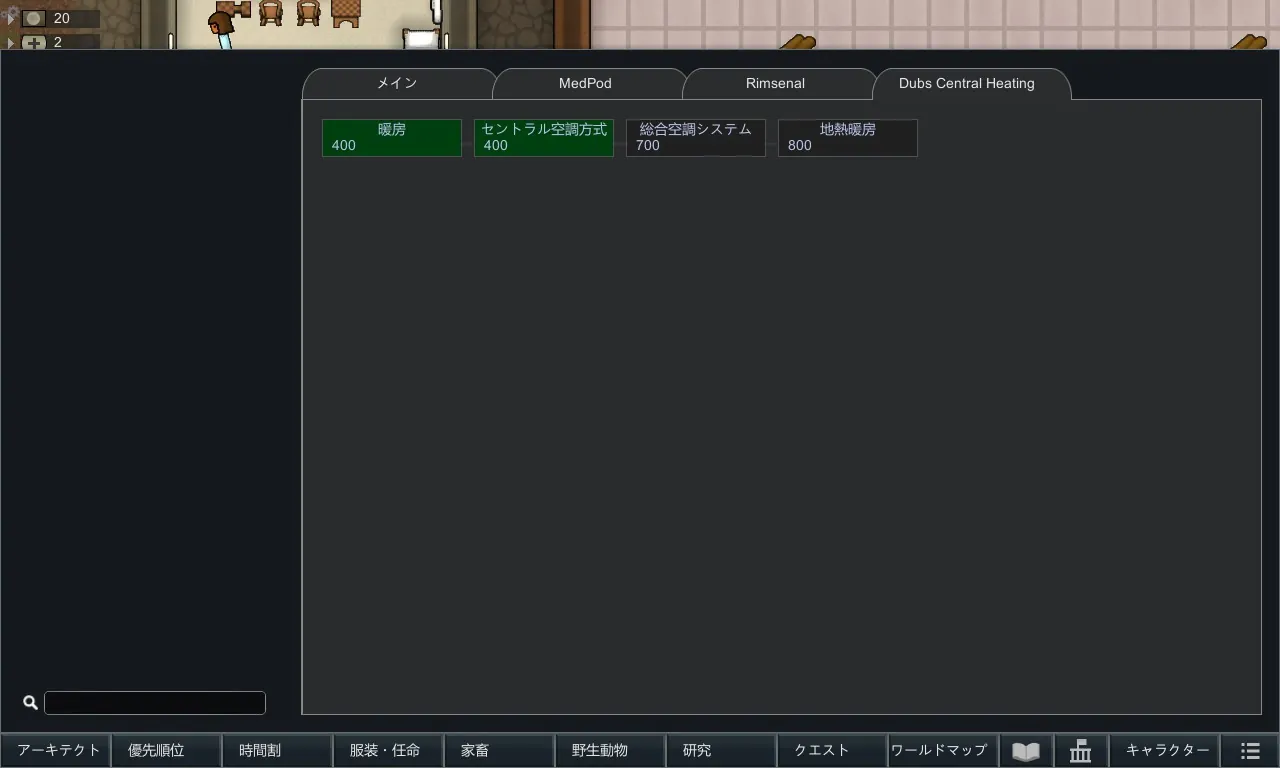Choose the 総合空調システム research project

tap(696, 138)
